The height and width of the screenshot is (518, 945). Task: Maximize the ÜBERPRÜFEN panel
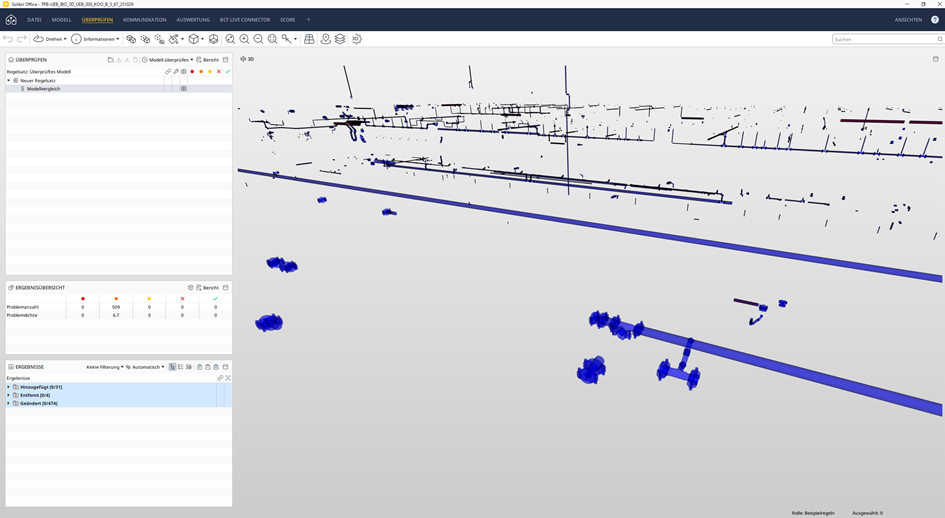tap(225, 60)
